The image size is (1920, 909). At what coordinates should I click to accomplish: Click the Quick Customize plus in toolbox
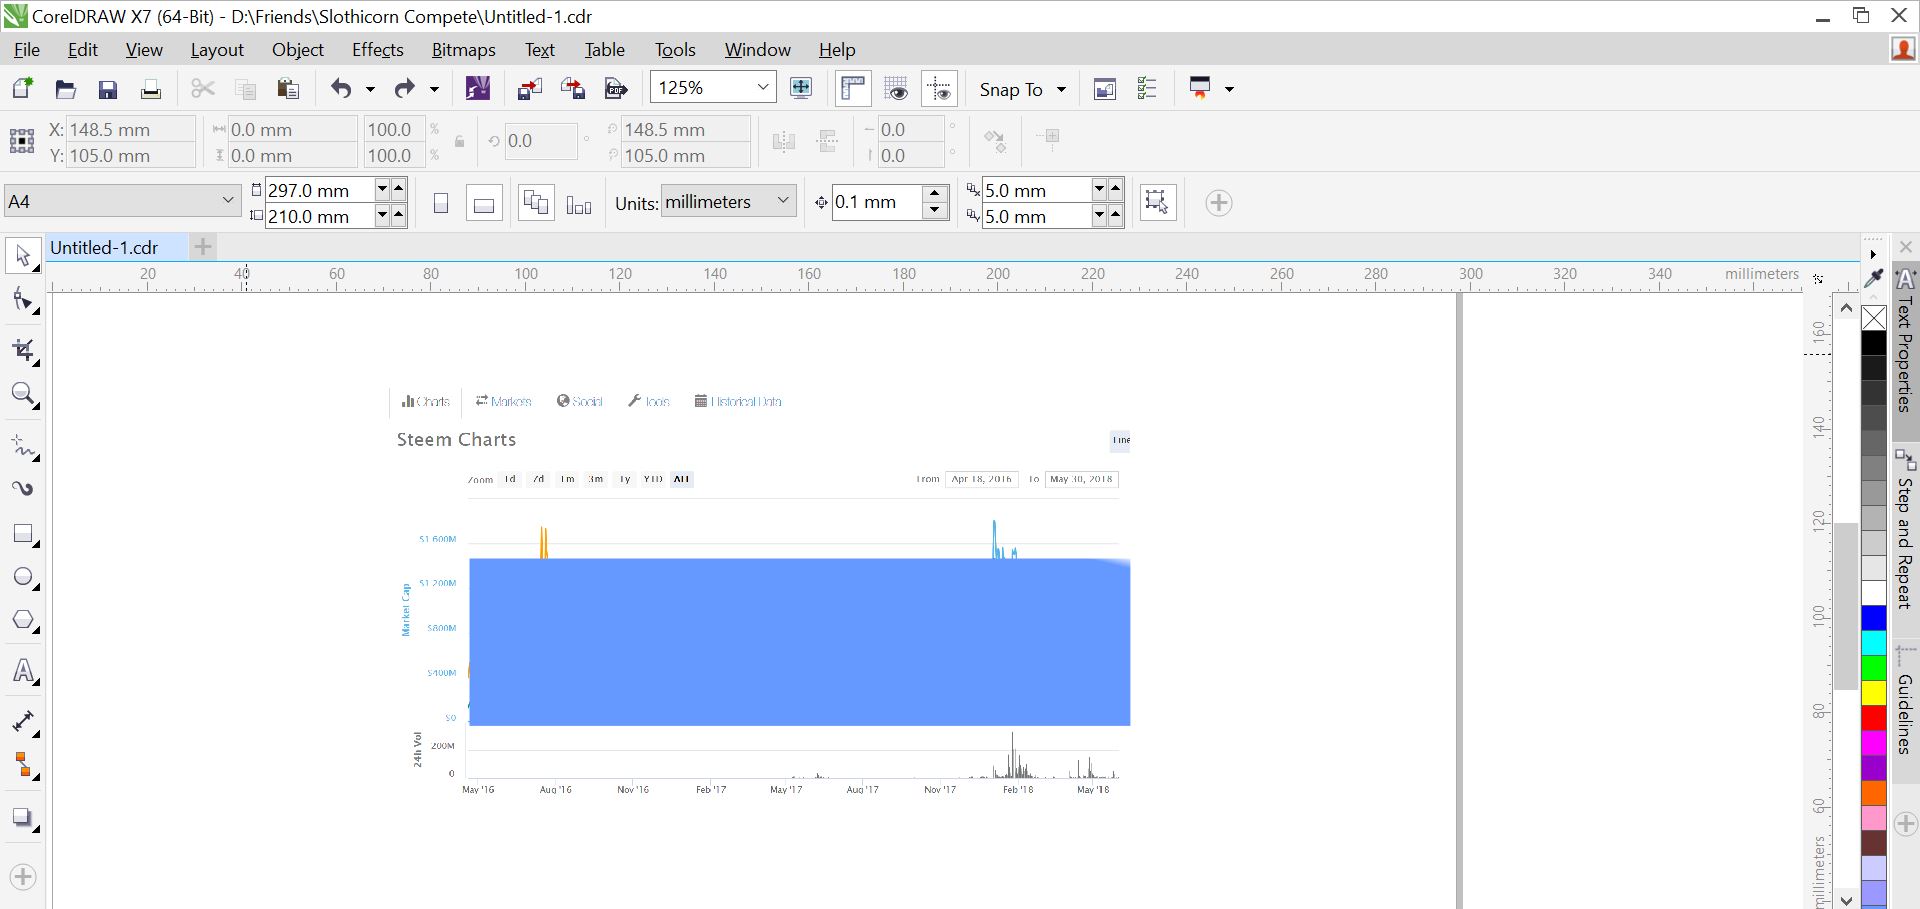click(23, 877)
